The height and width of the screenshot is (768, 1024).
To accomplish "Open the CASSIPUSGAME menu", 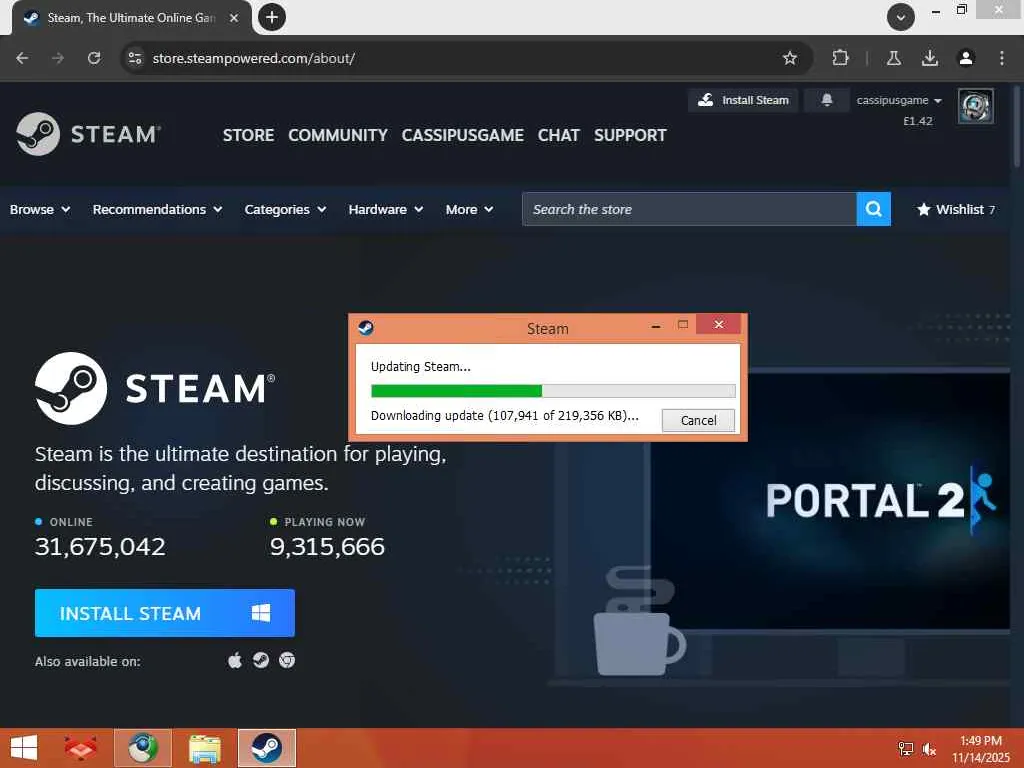I will pos(462,135).
